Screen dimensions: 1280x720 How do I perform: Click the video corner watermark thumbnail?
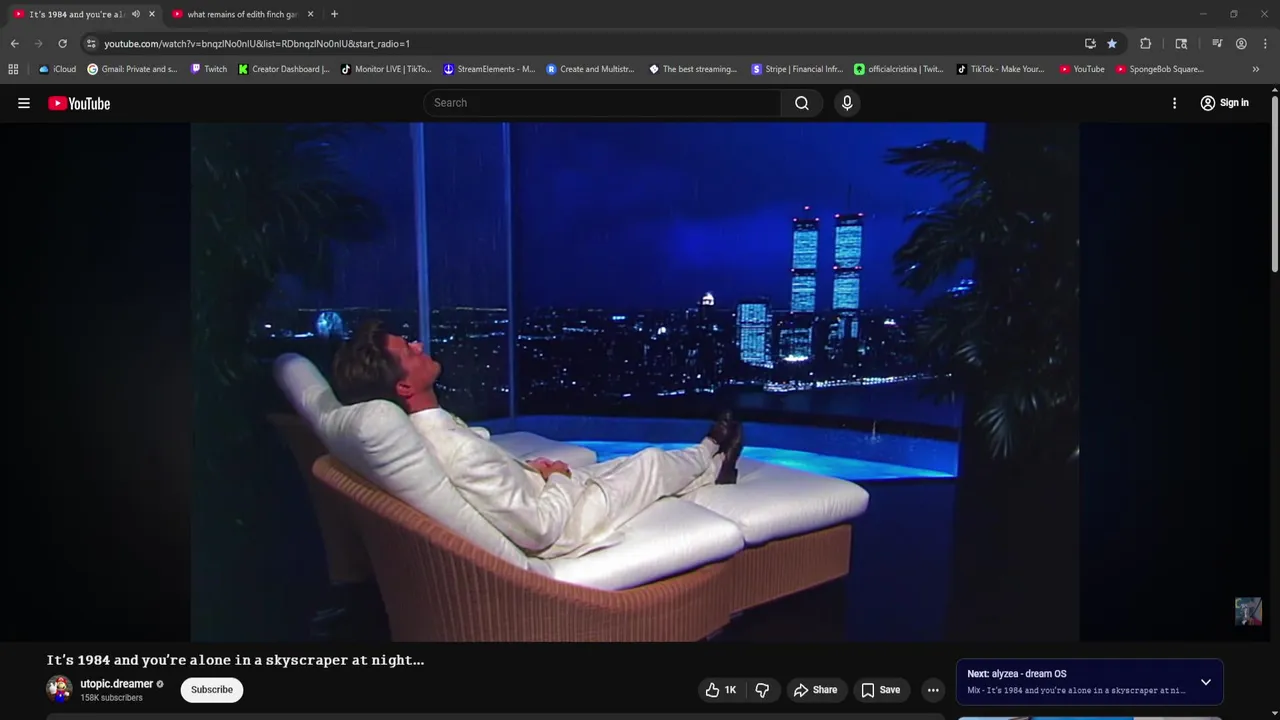[1248, 611]
